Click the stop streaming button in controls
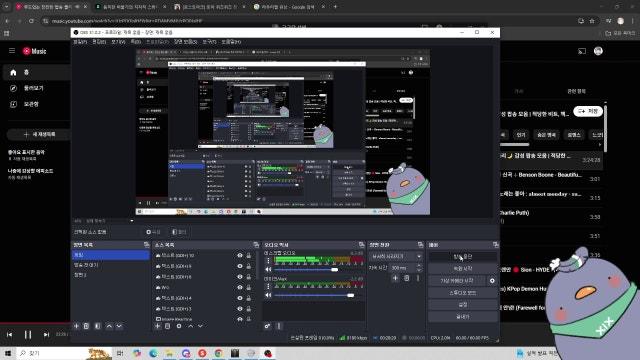This screenshot has width=640, height=360. coord(462,257)
